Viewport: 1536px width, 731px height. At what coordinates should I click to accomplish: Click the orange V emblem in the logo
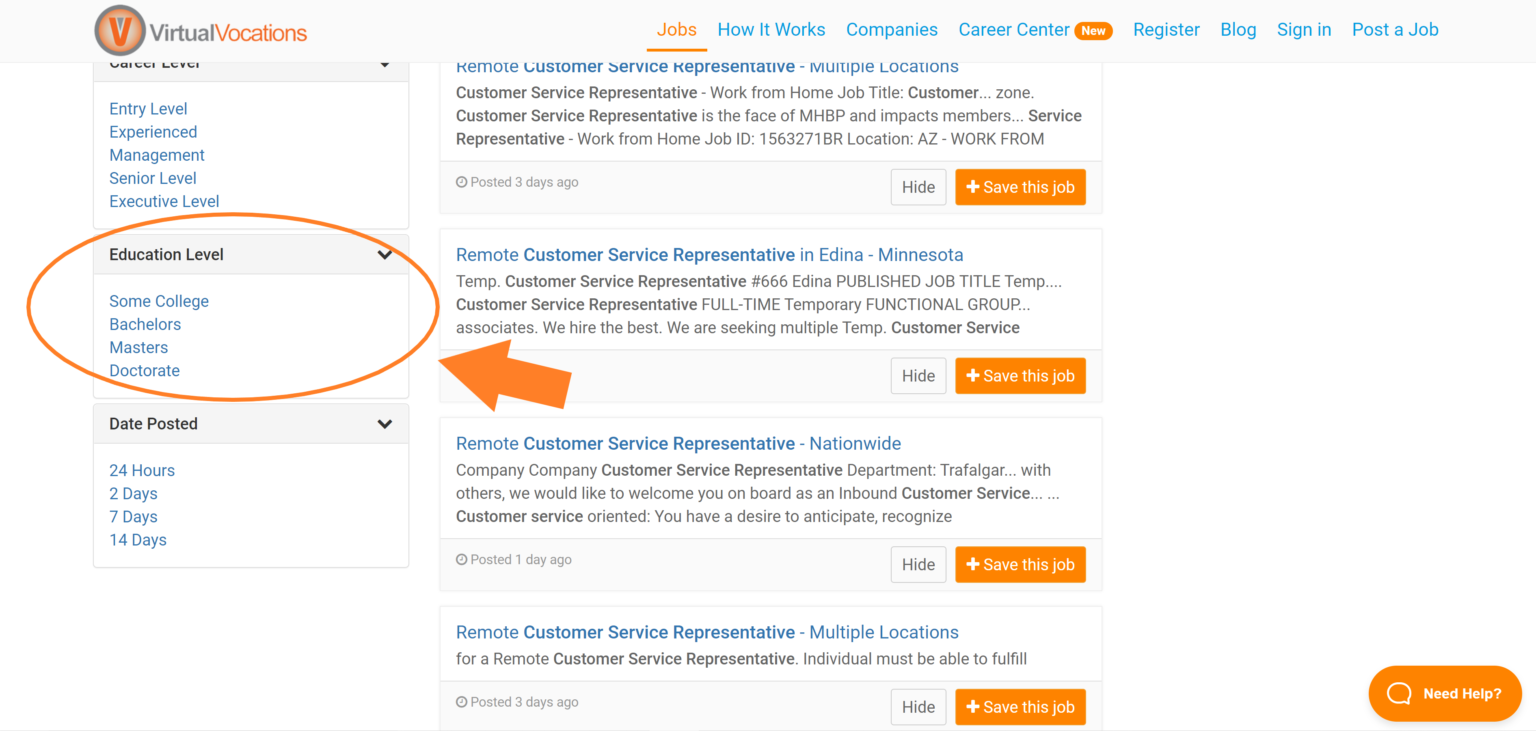[x=119, y=30]
